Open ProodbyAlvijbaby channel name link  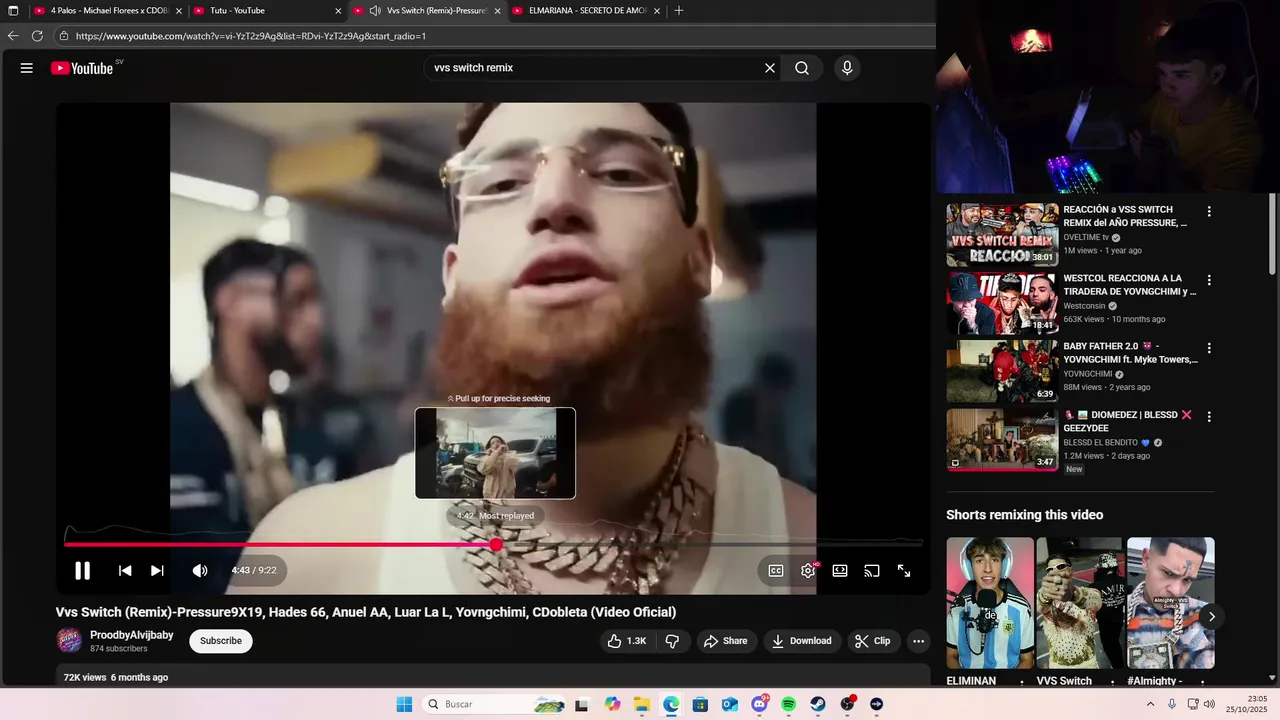click(x=132, y=635)
